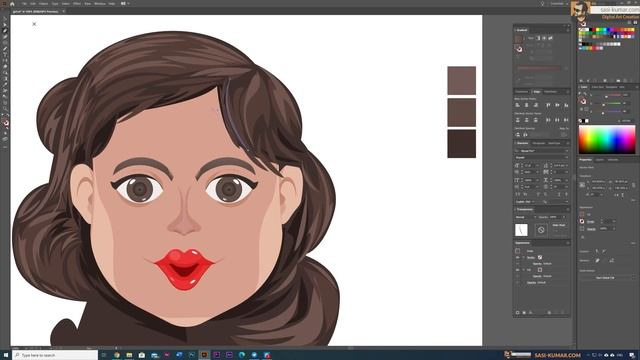640x360 pixels.
Task: Click the Stroke color swatch in Appearance panel
Action: (x=540, y=258)
